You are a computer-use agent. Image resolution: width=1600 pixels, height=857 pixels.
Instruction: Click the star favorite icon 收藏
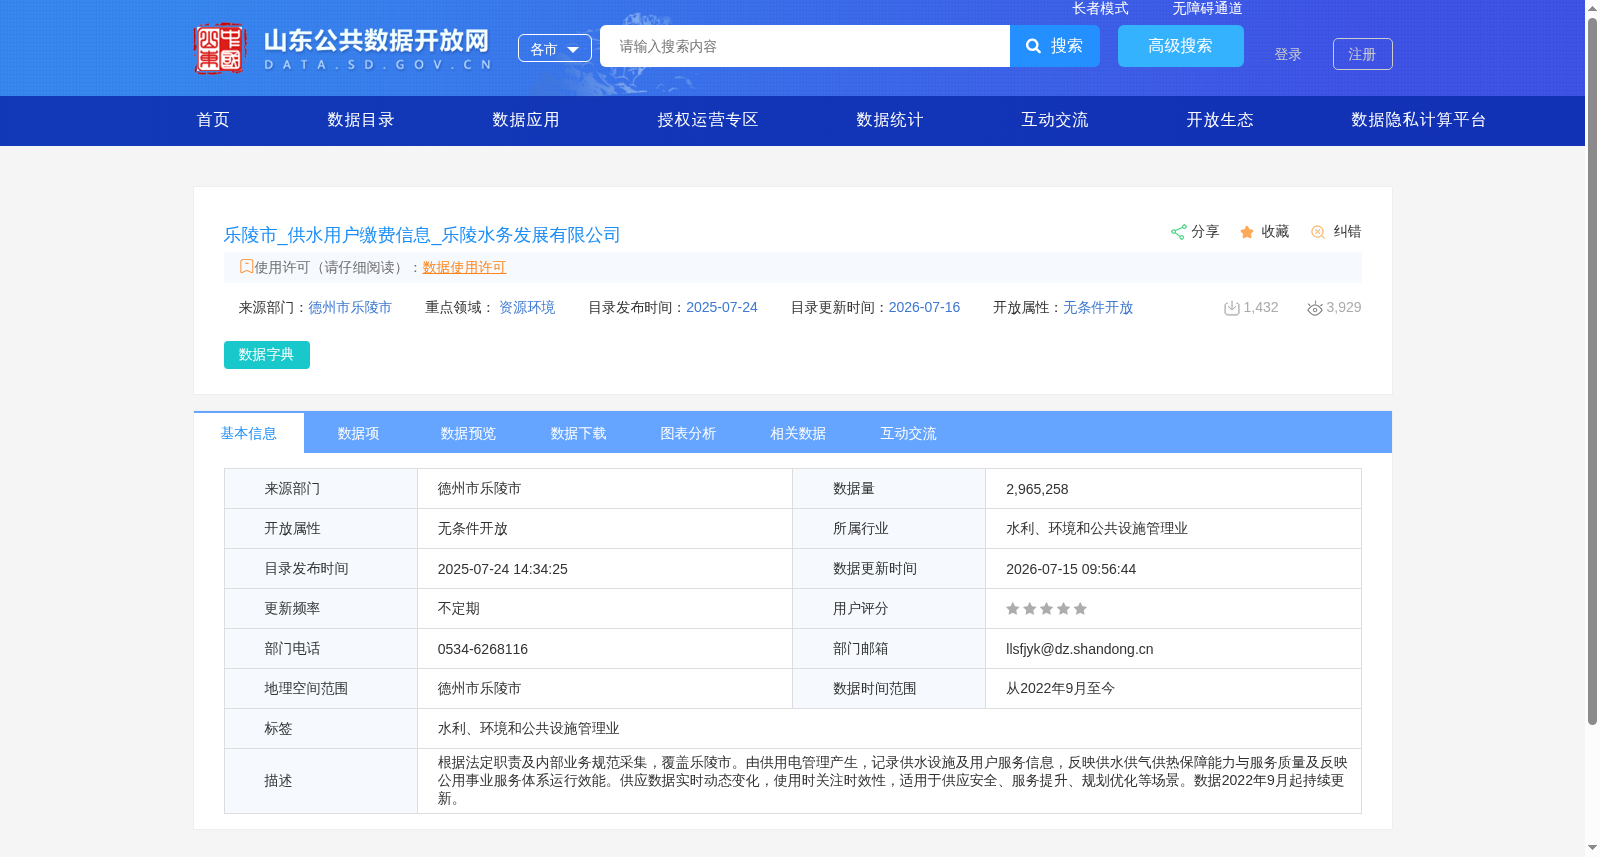tap(1247, 232)
